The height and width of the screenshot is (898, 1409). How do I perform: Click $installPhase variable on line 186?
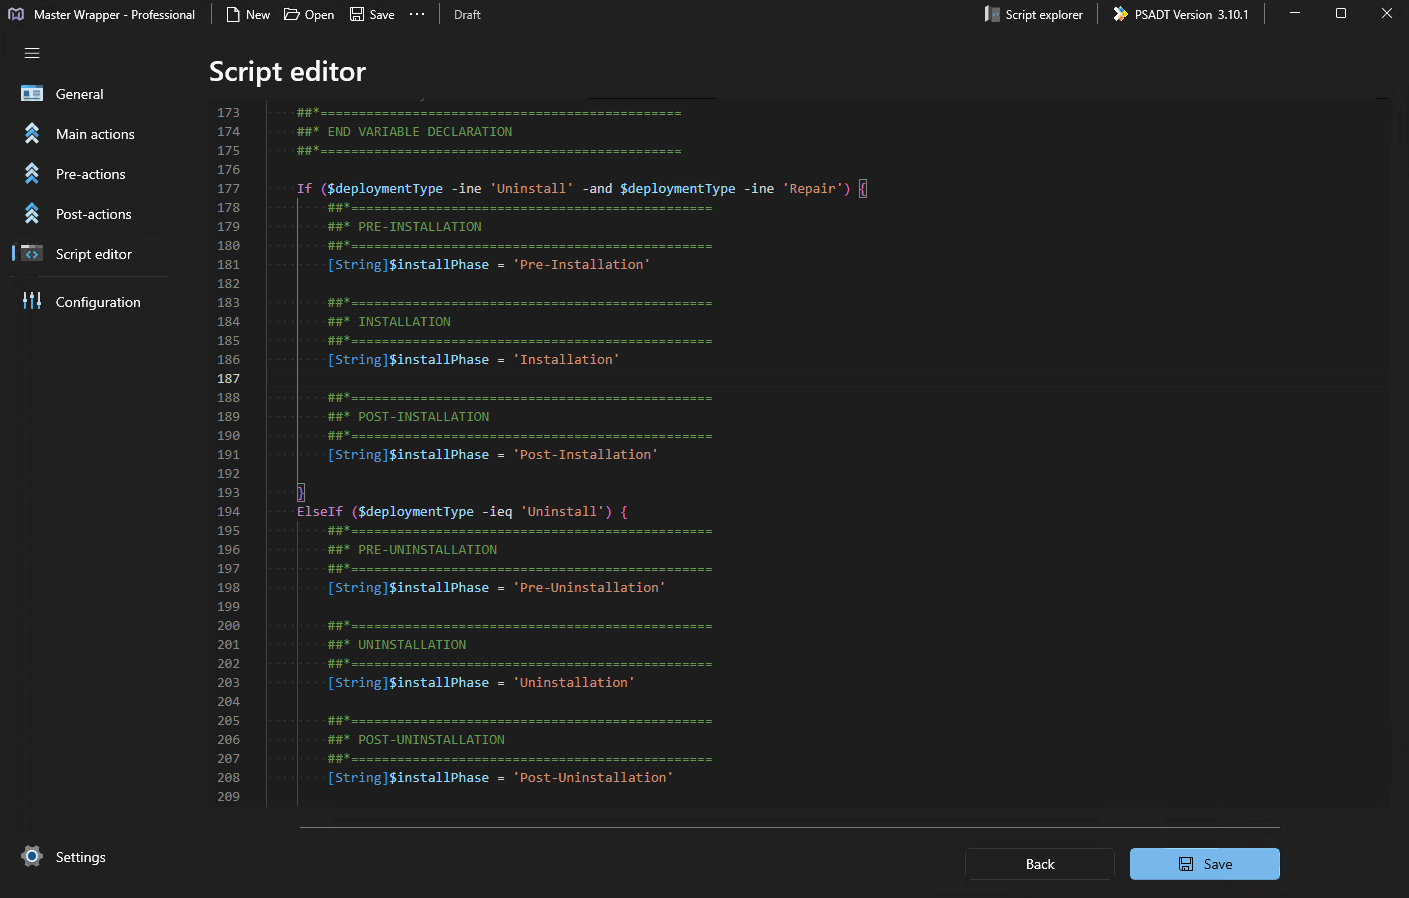pyautogui.click(x=439, y=360)
